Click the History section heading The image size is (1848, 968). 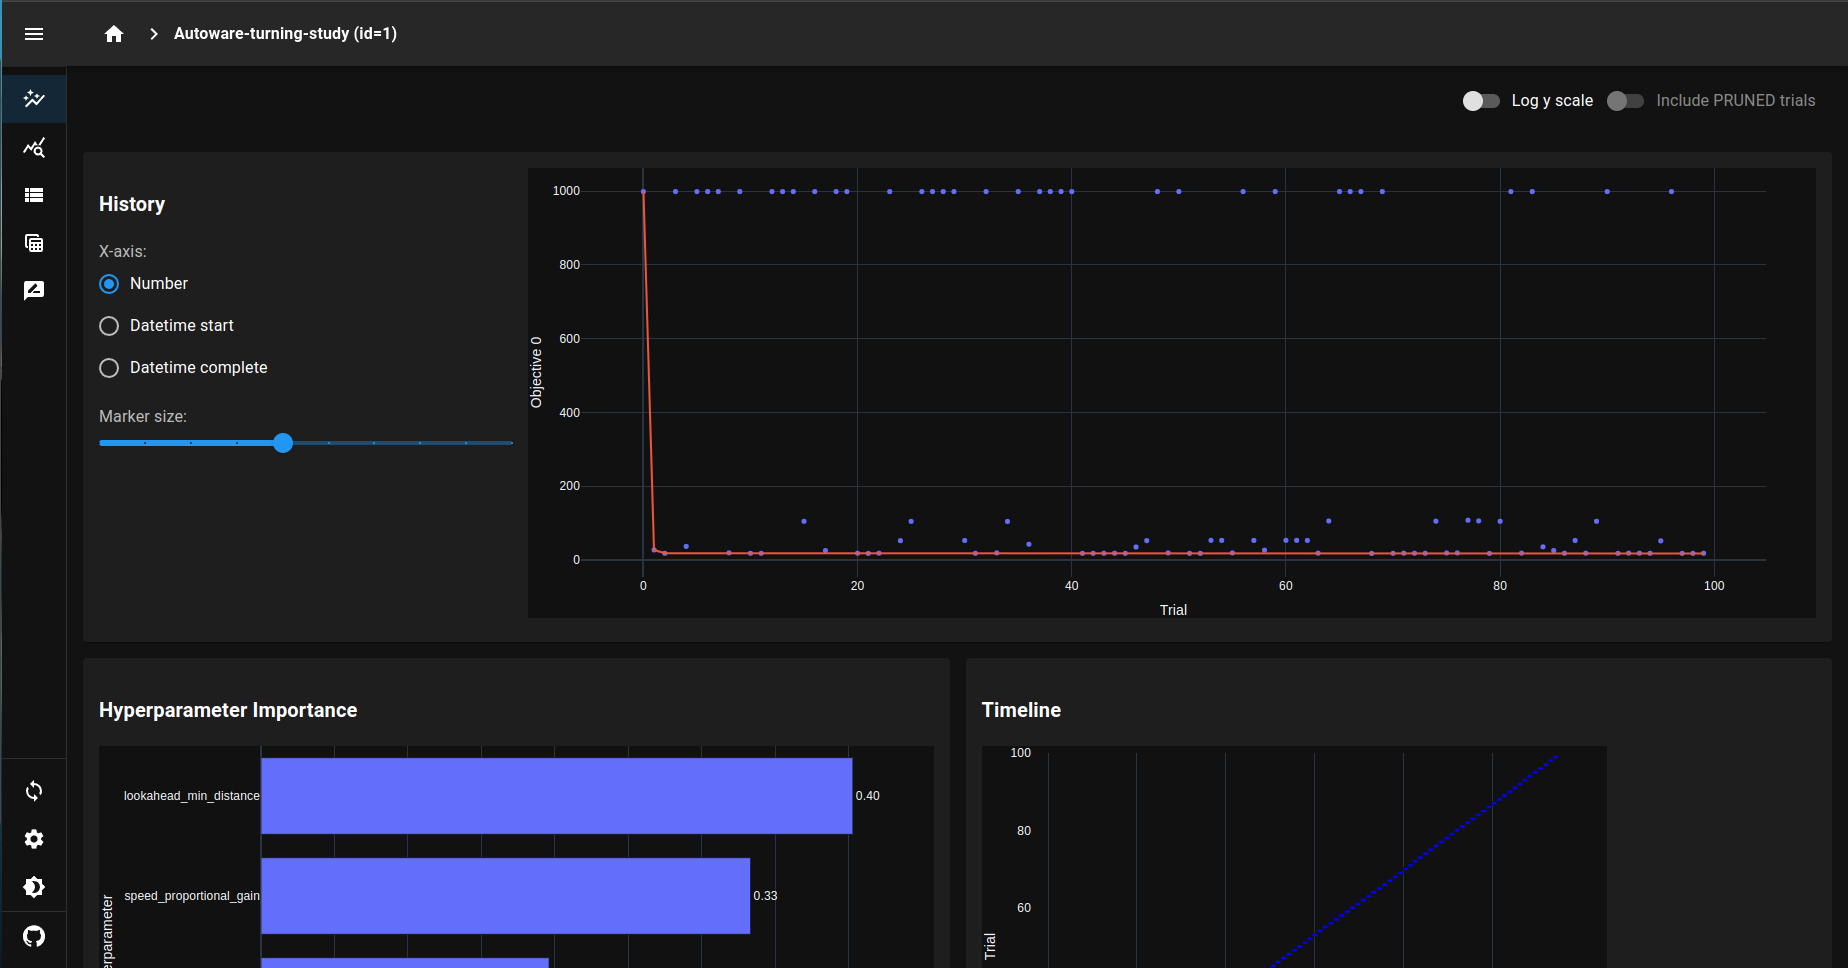pyautogui.click(x=132, y=204)
